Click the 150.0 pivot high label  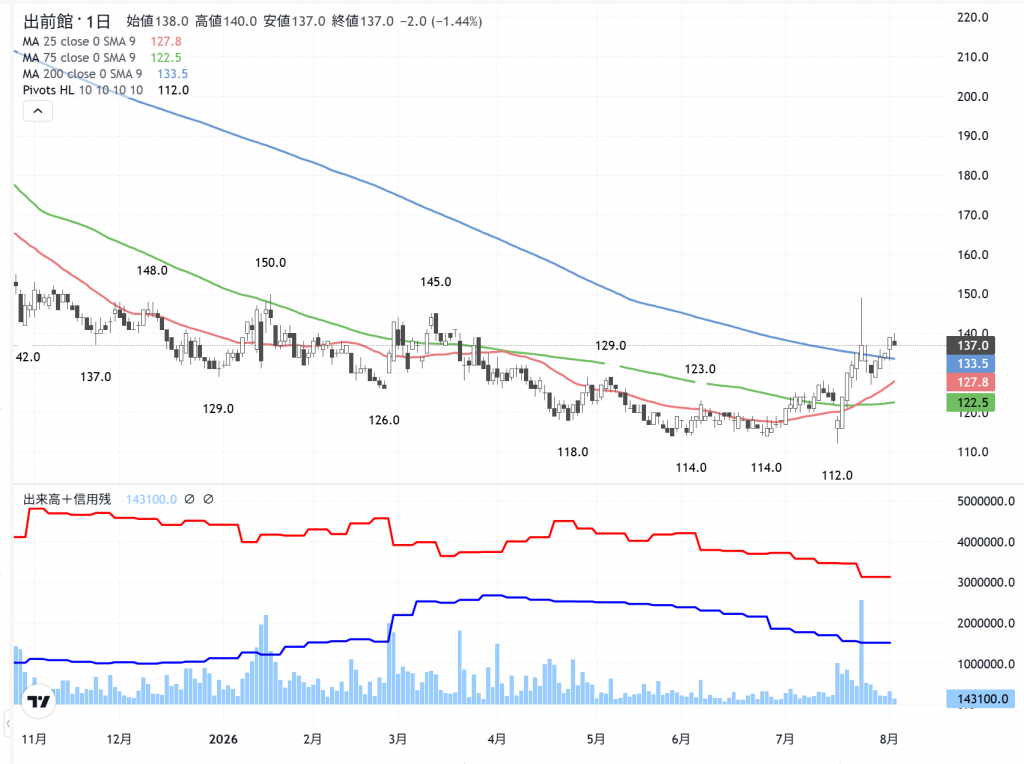[x=270, y=263]
